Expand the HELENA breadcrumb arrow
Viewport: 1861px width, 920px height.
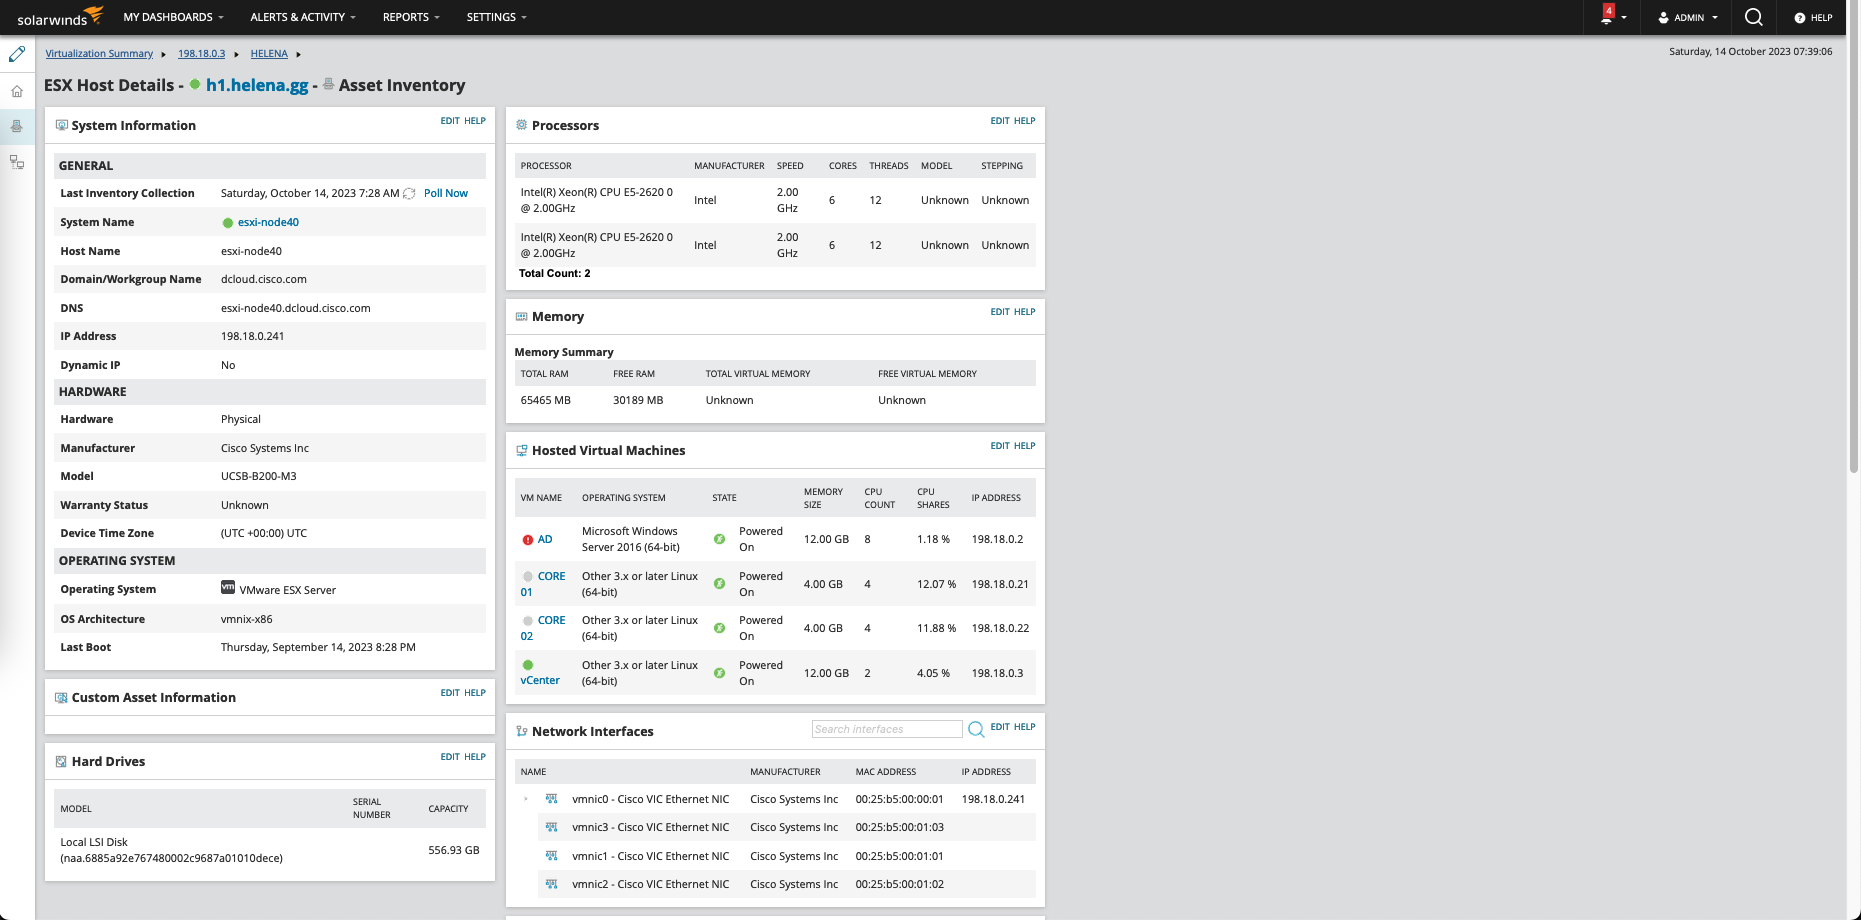tap(298, 54)
